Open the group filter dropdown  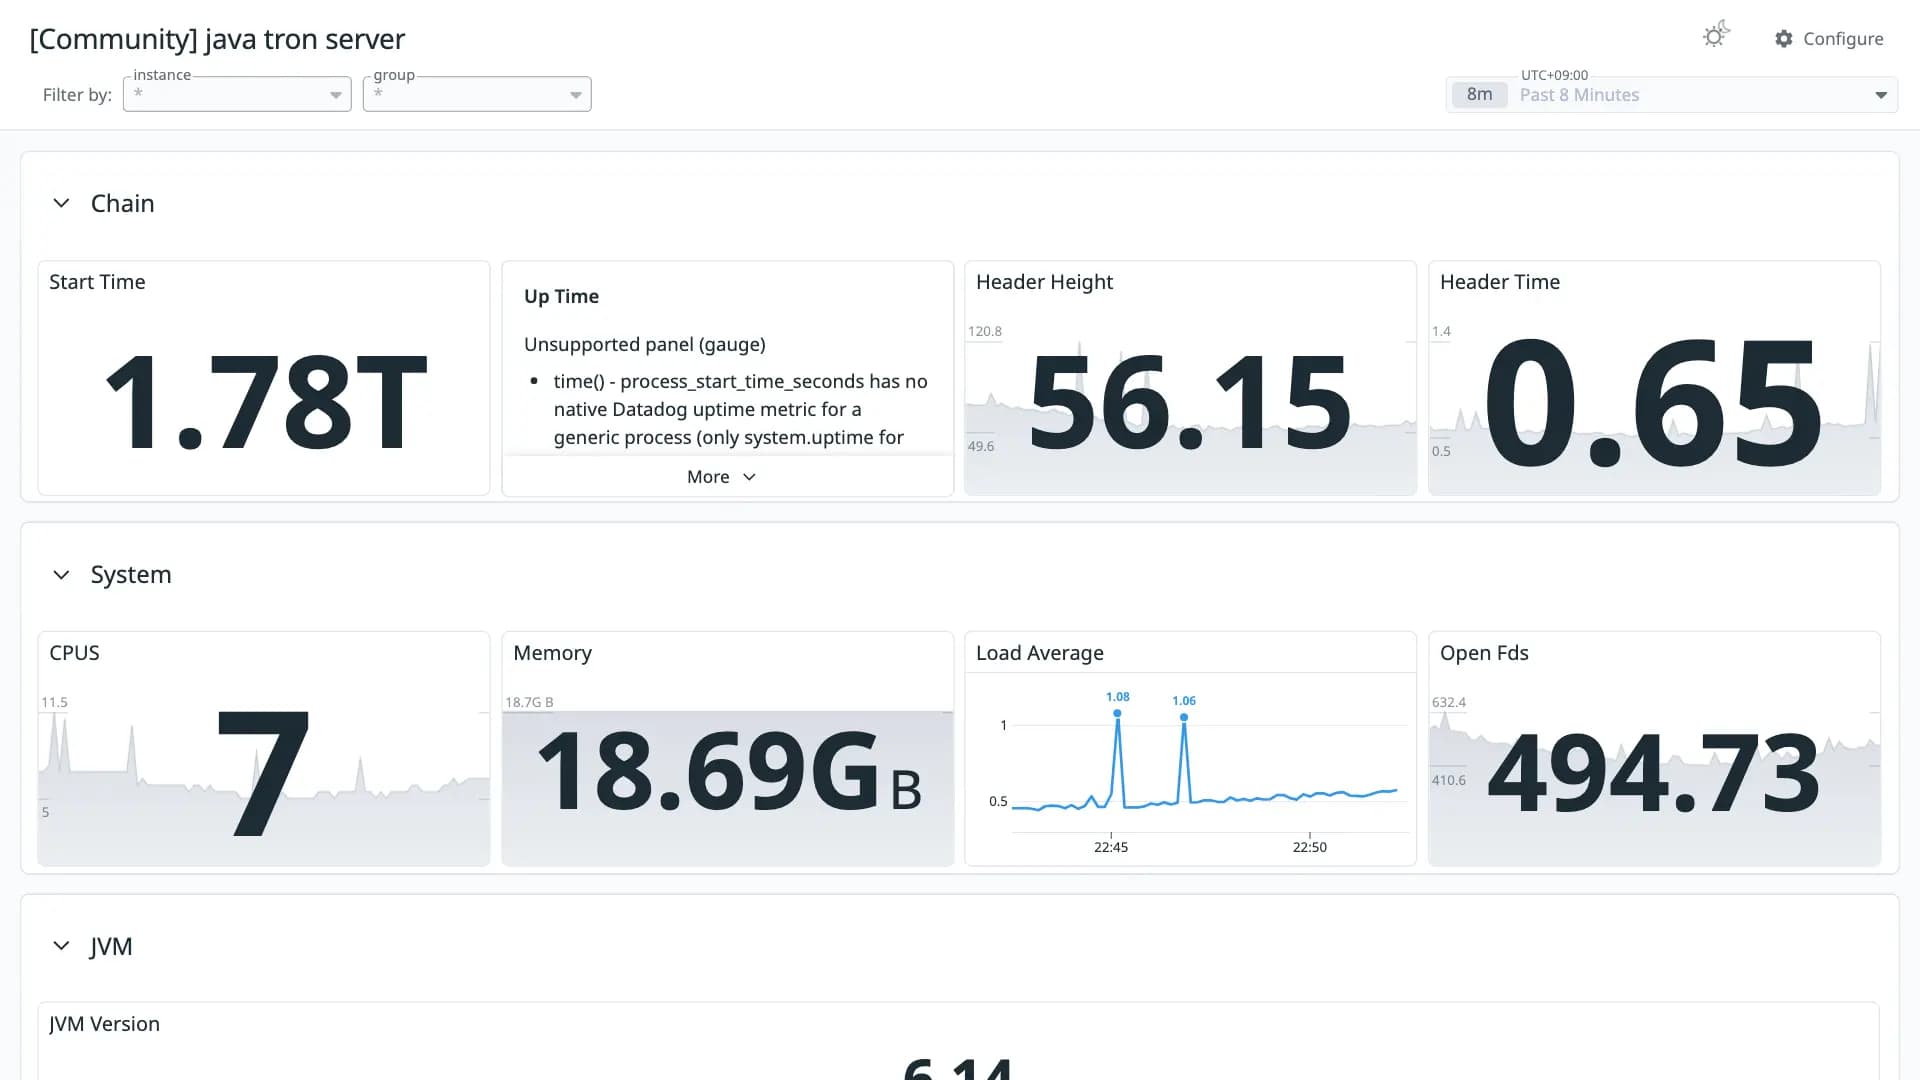point(477,94)
